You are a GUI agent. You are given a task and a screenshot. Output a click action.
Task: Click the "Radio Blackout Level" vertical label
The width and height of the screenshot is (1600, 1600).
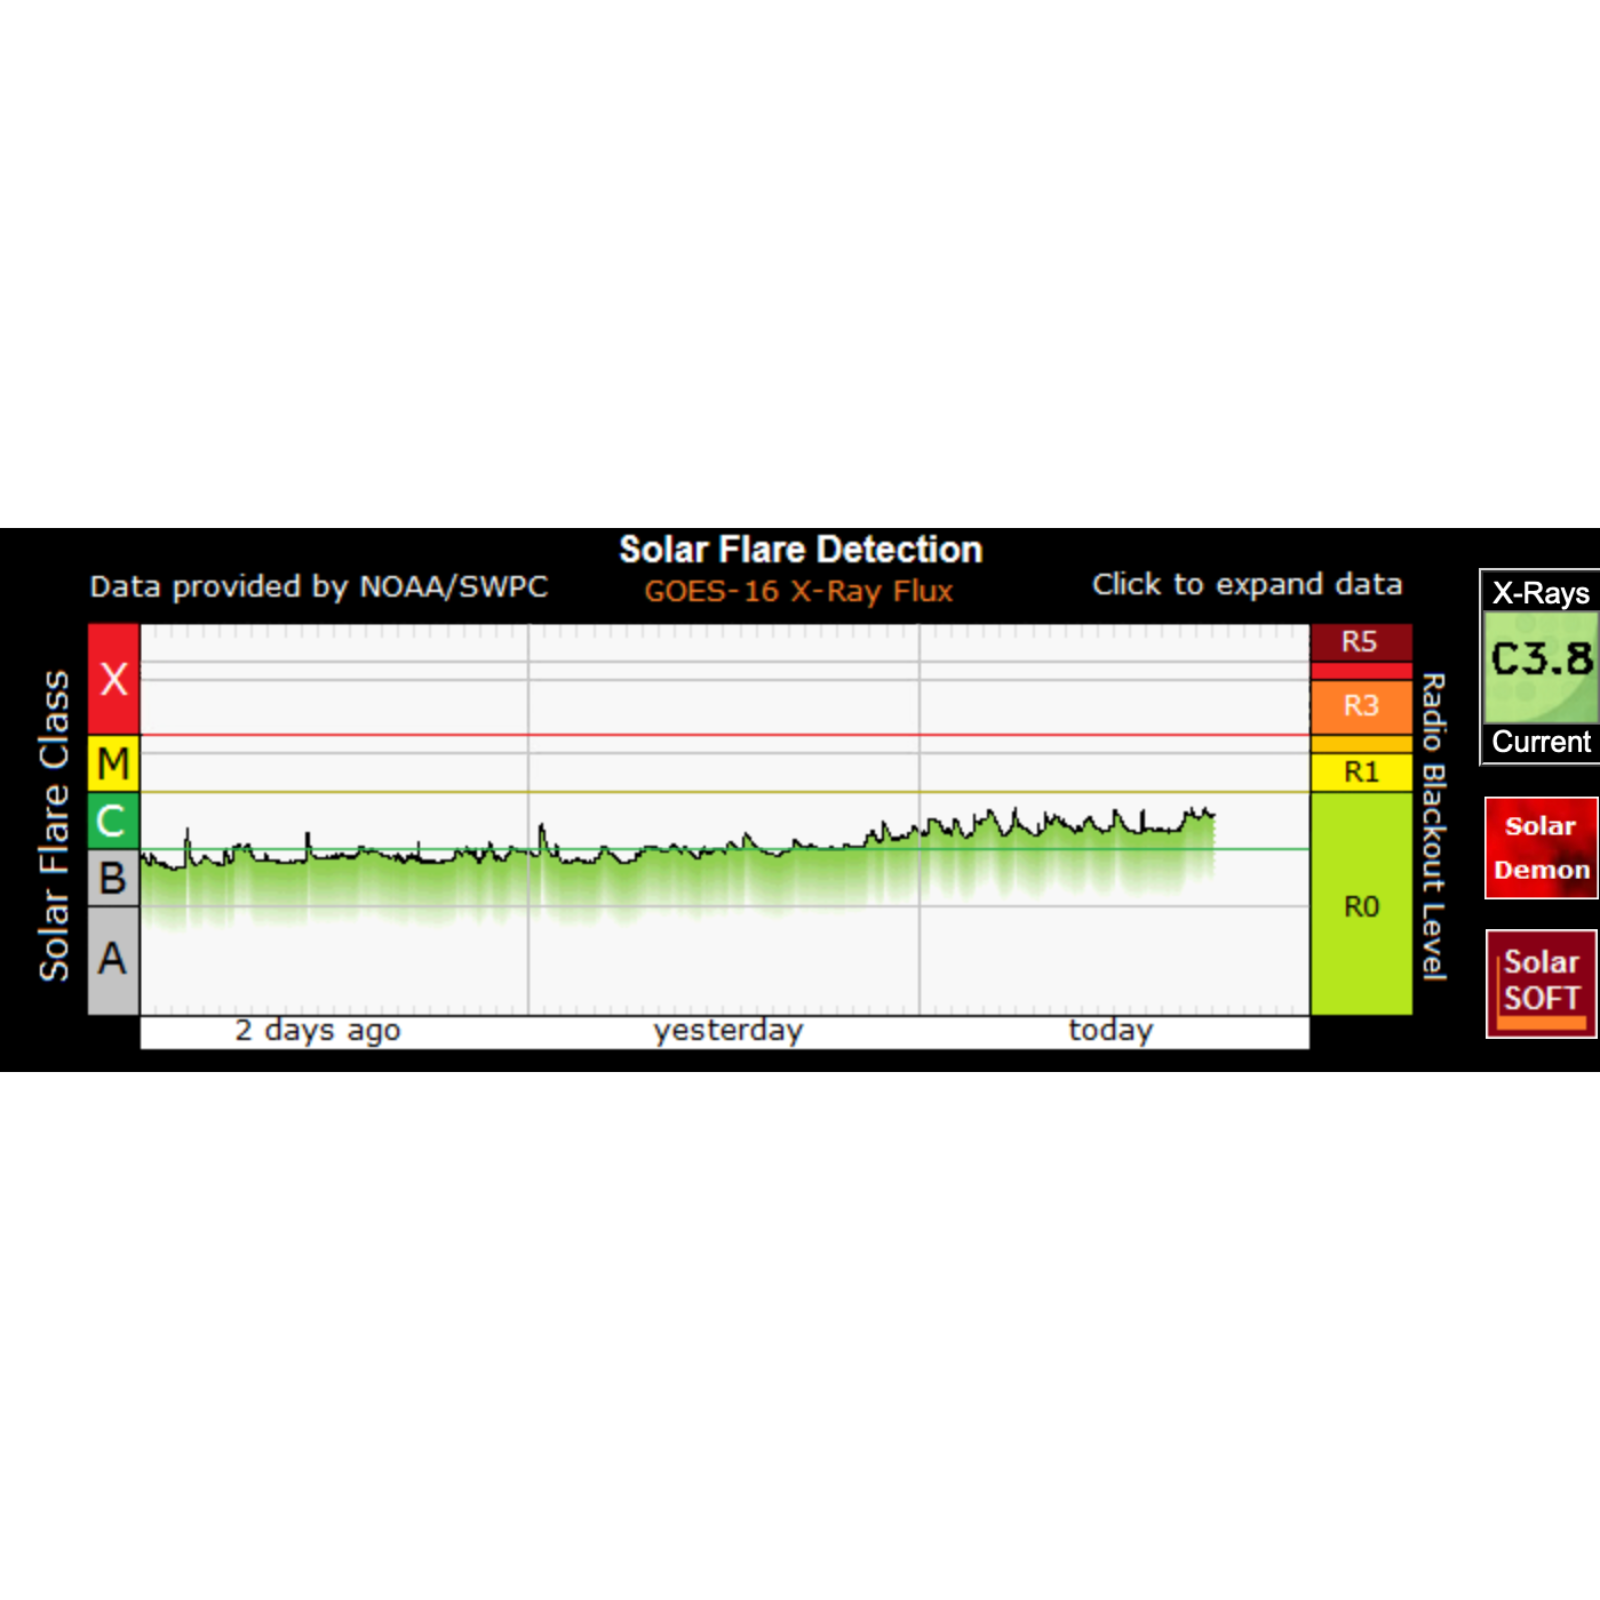coord(1434,826)
